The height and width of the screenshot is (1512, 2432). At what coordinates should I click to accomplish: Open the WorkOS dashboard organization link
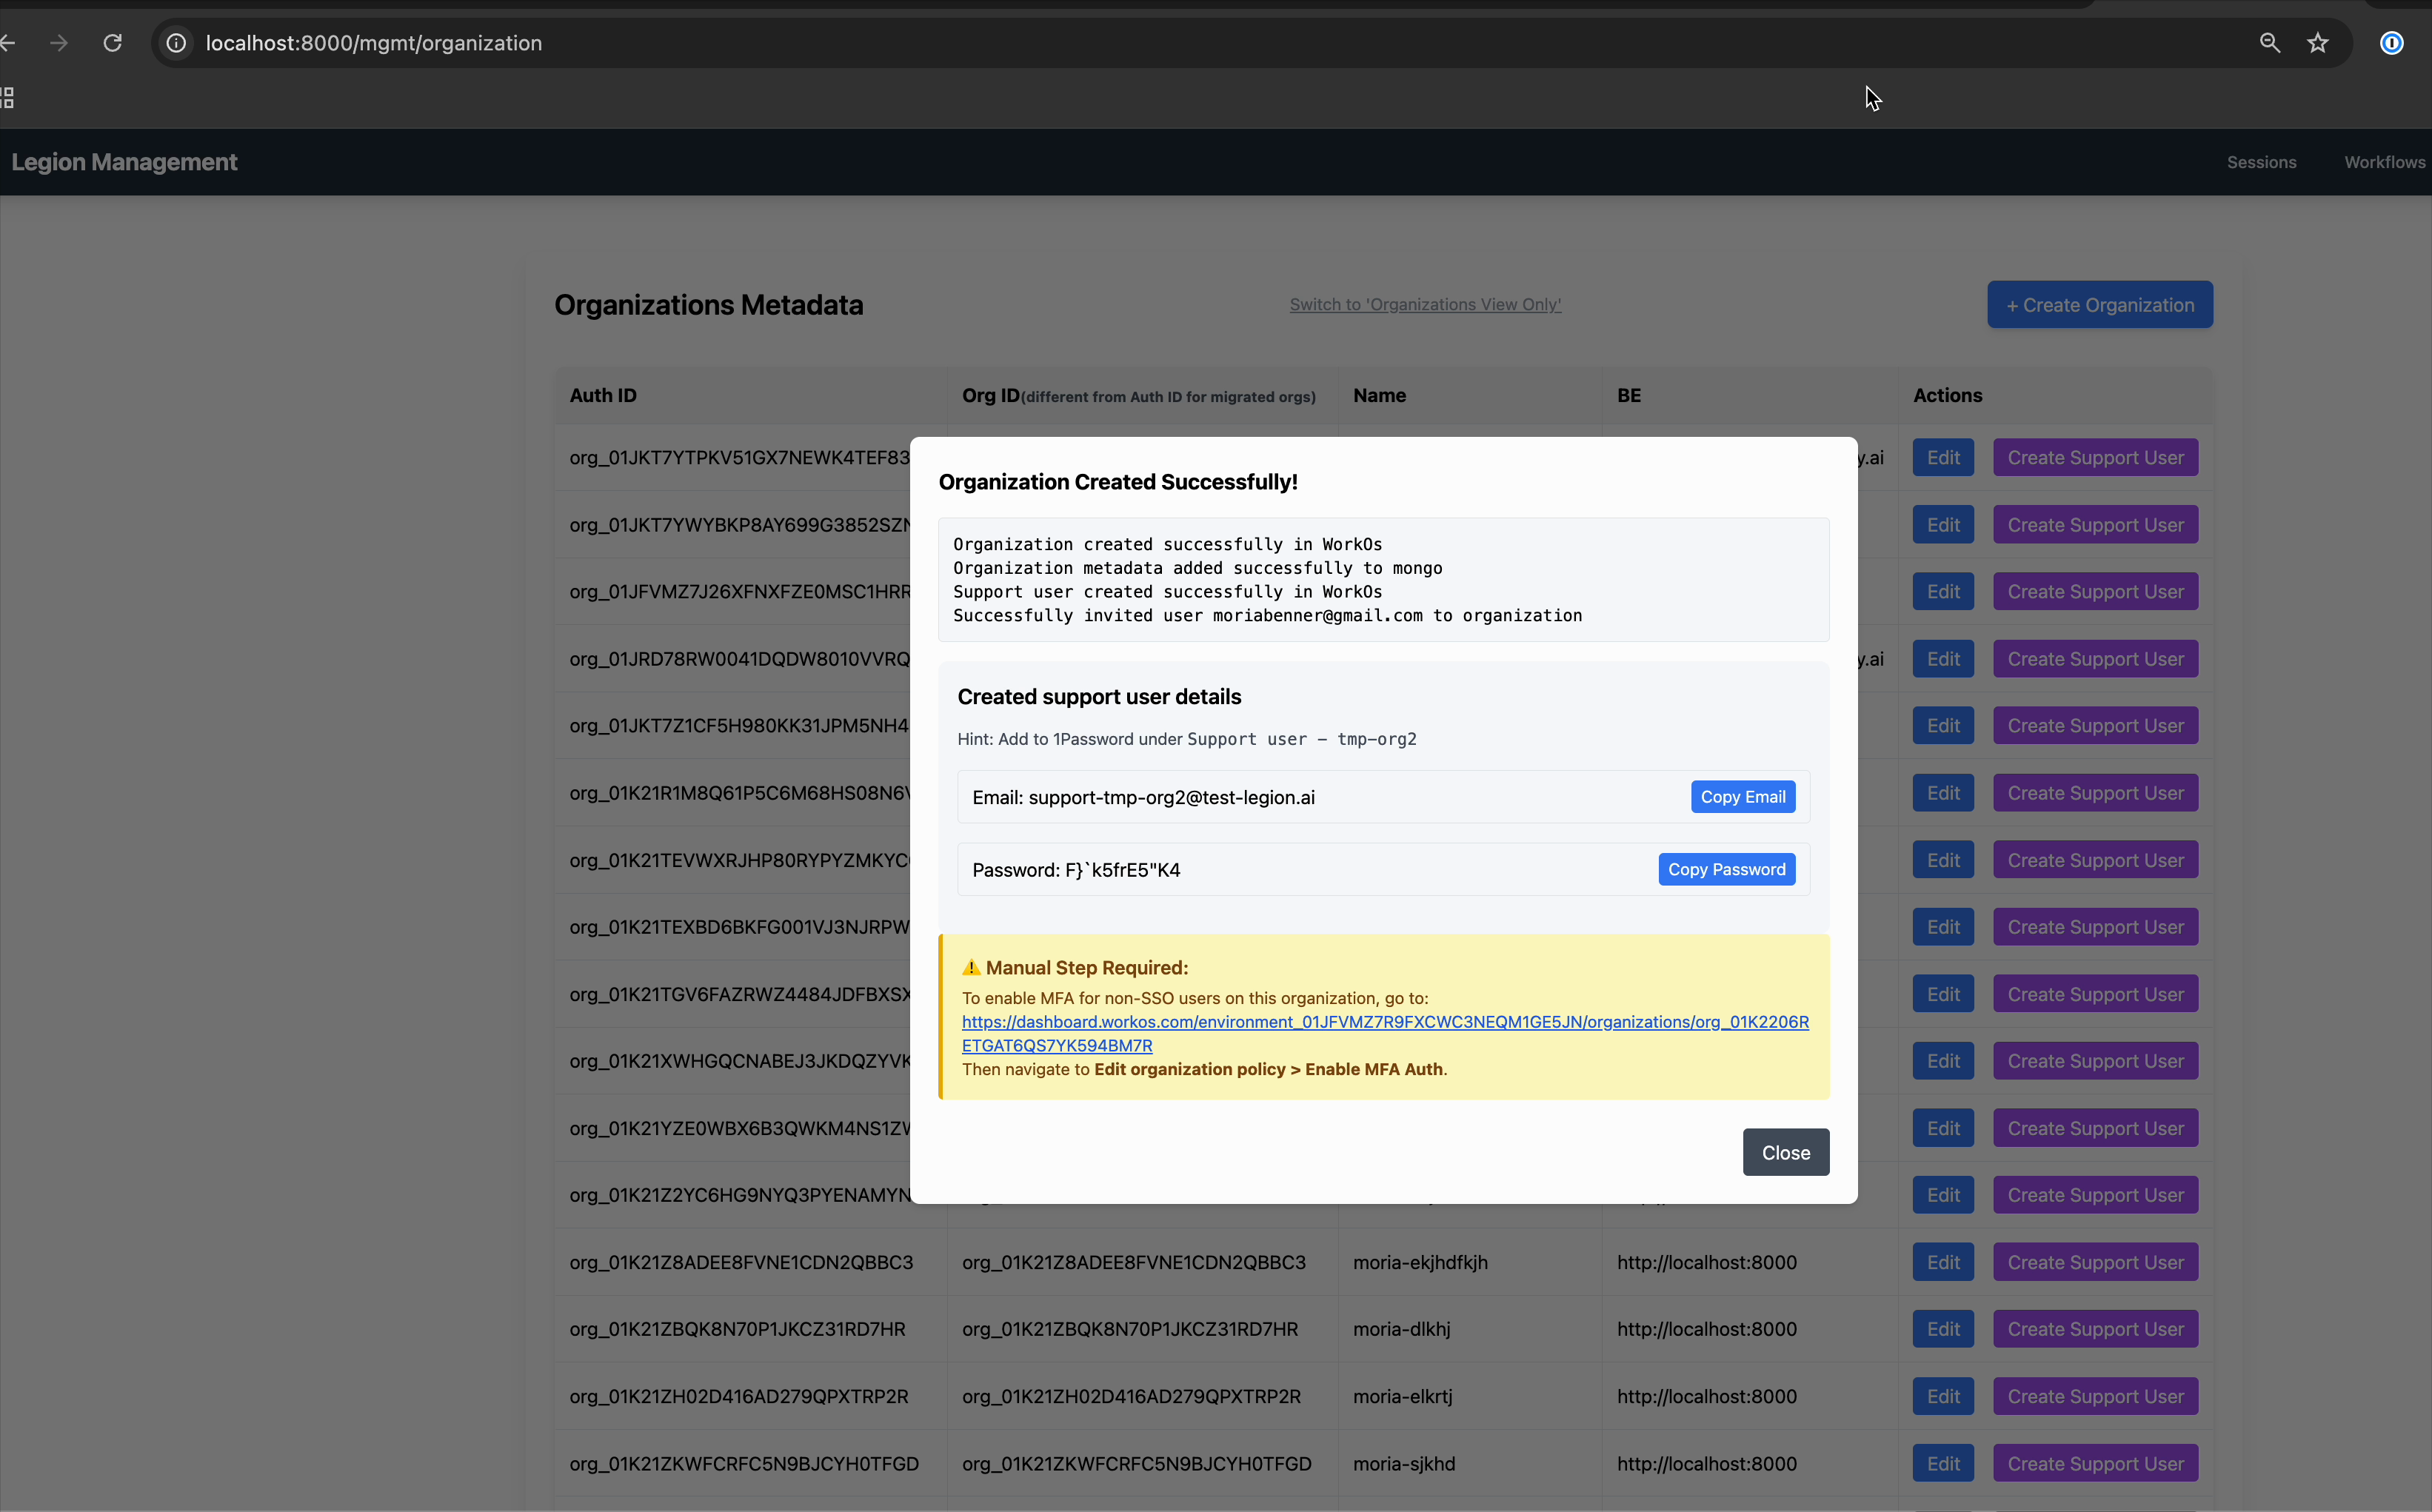[1384, 1022]
